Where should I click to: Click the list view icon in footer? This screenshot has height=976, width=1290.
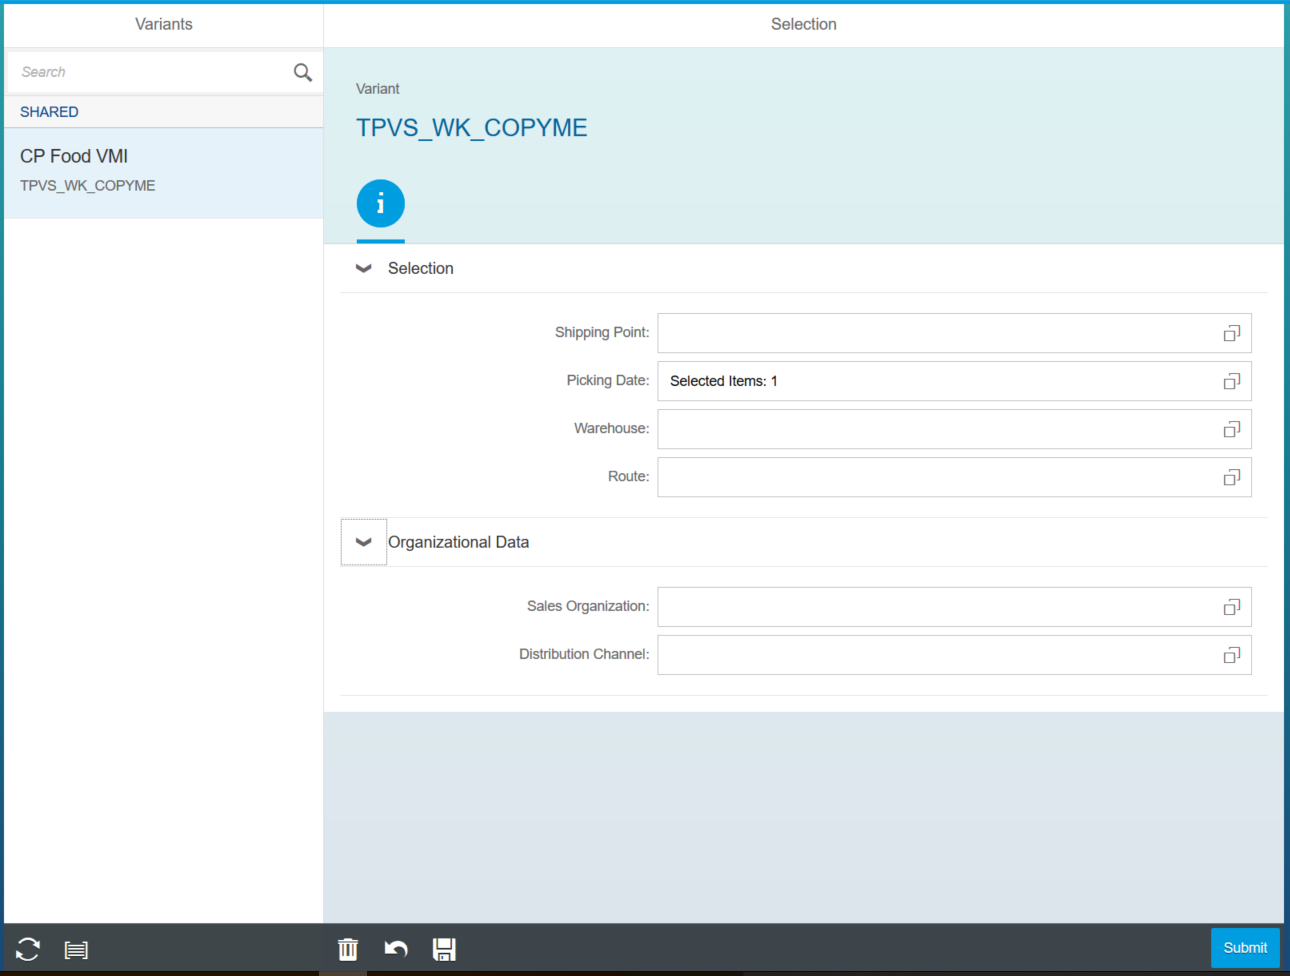click(x=76, y=950)
